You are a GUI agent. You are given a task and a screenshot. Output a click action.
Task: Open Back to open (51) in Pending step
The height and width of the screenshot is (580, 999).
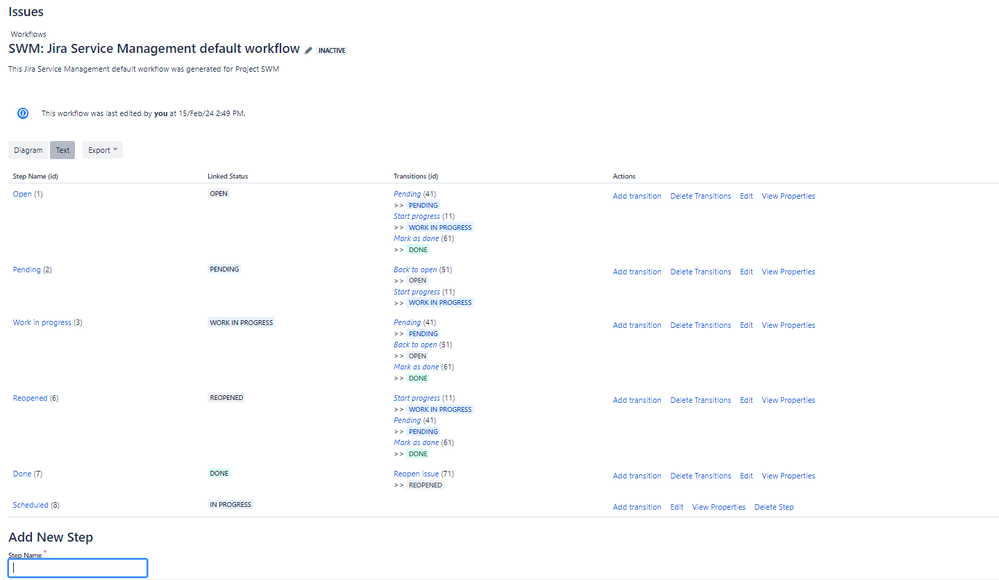coord(415,270)
